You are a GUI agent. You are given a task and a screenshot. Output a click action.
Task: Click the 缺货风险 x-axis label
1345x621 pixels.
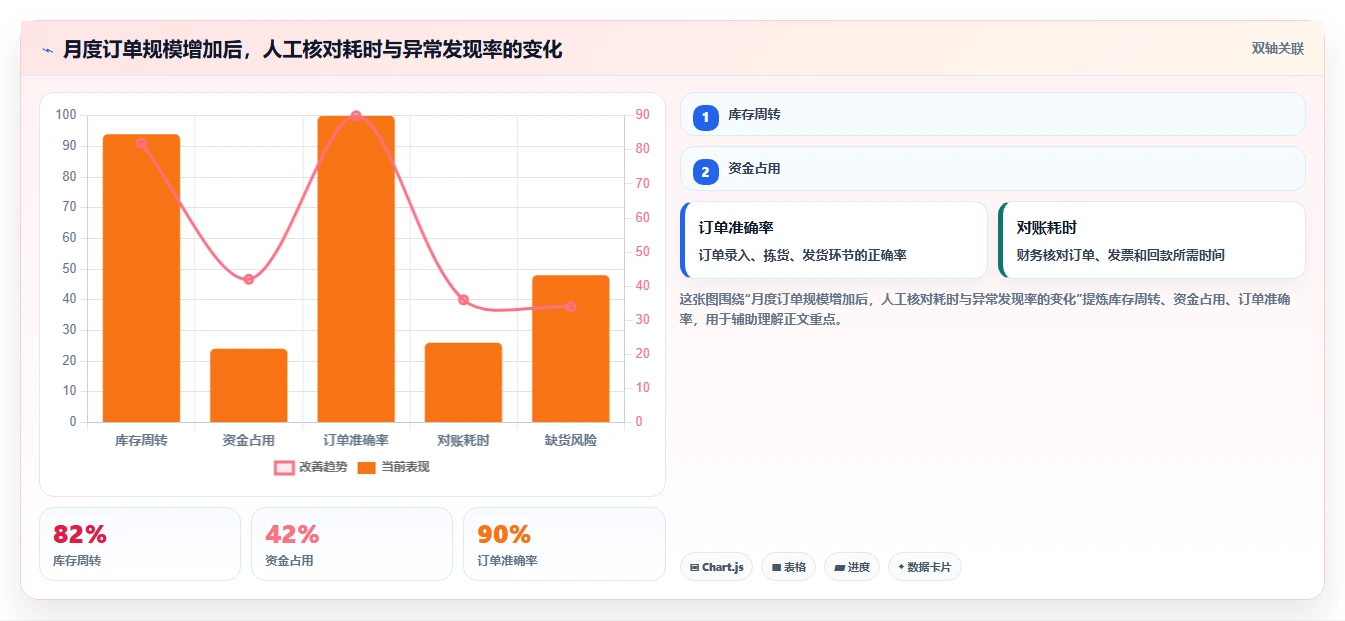point(570,440)
